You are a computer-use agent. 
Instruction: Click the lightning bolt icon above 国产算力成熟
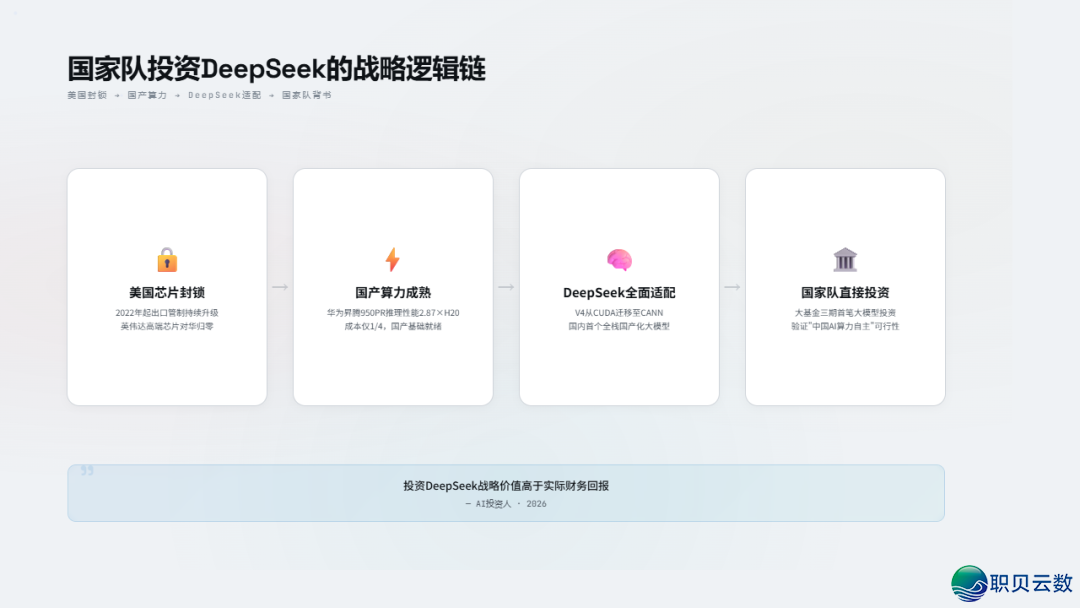tap(393, 260)
